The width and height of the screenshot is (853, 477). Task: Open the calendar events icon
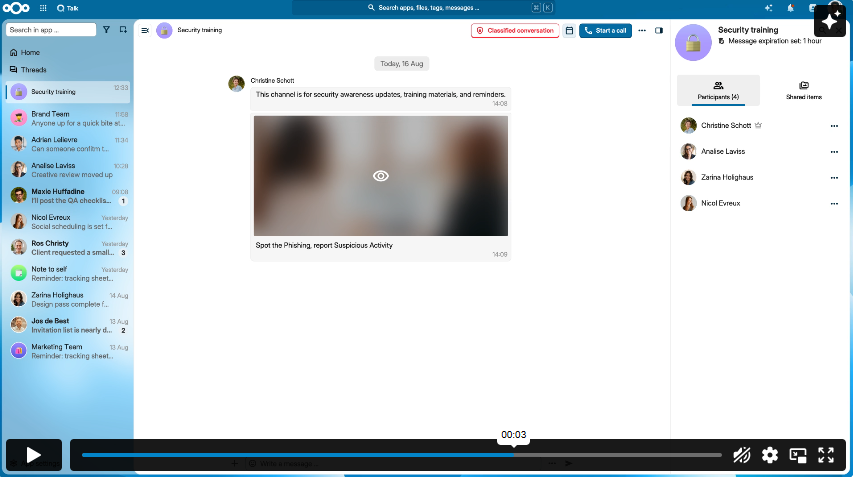click(569, 30)
